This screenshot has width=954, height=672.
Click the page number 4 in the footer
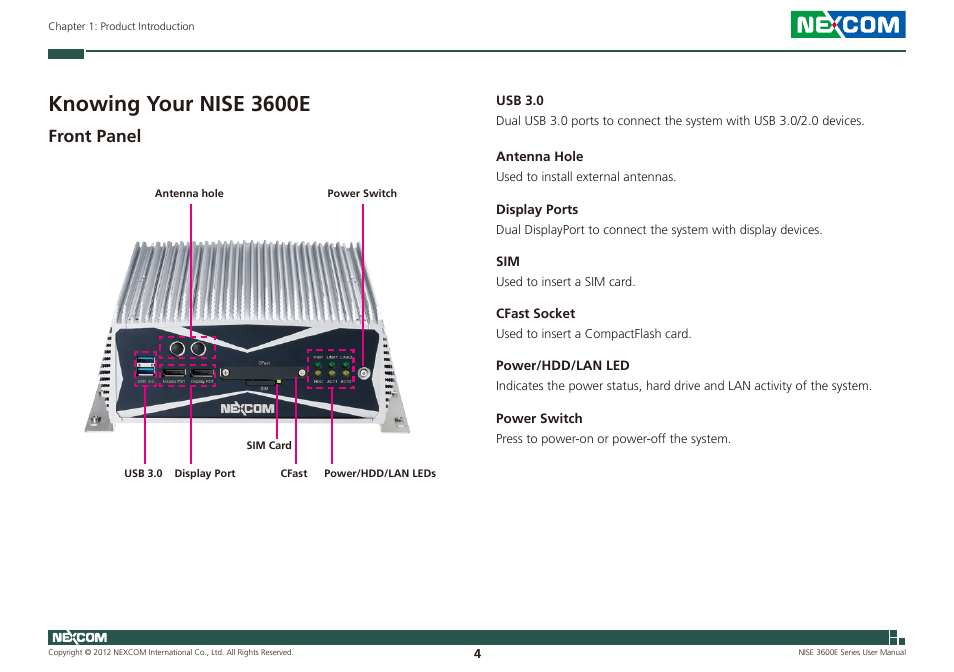[x=477, y=654]
